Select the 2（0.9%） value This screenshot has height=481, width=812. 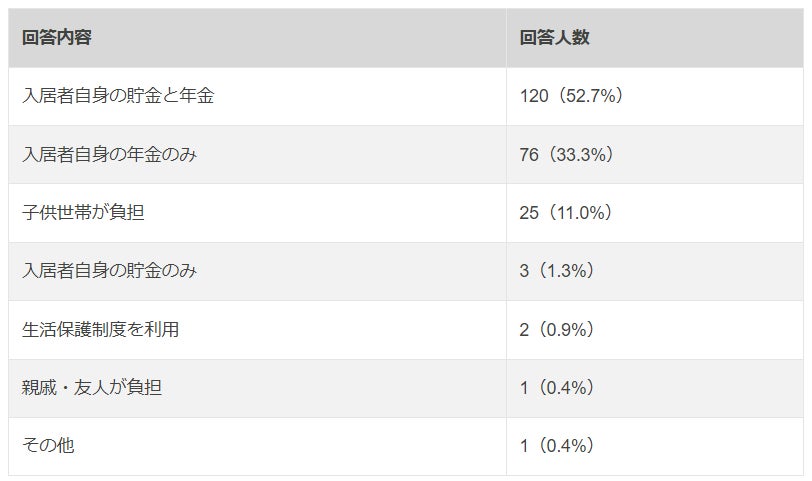[x=558, y=329]
